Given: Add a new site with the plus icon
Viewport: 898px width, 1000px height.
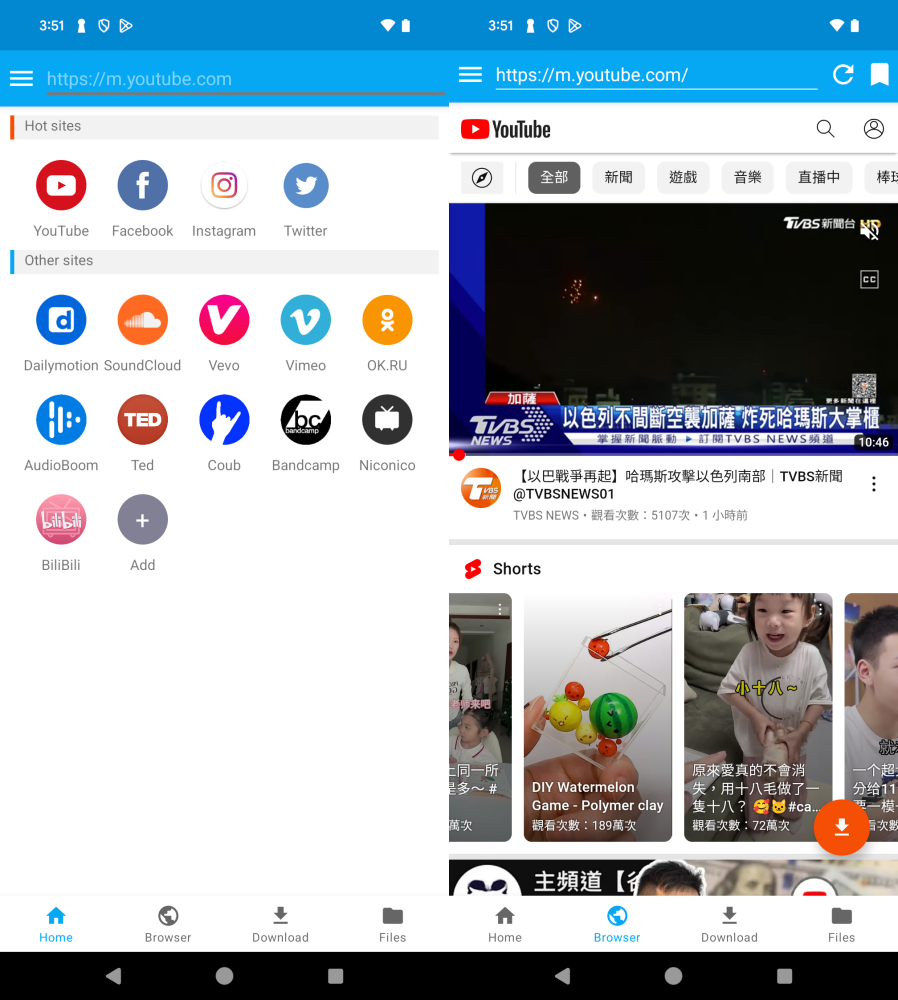Looking at the screenshot, I should [142, 520].
